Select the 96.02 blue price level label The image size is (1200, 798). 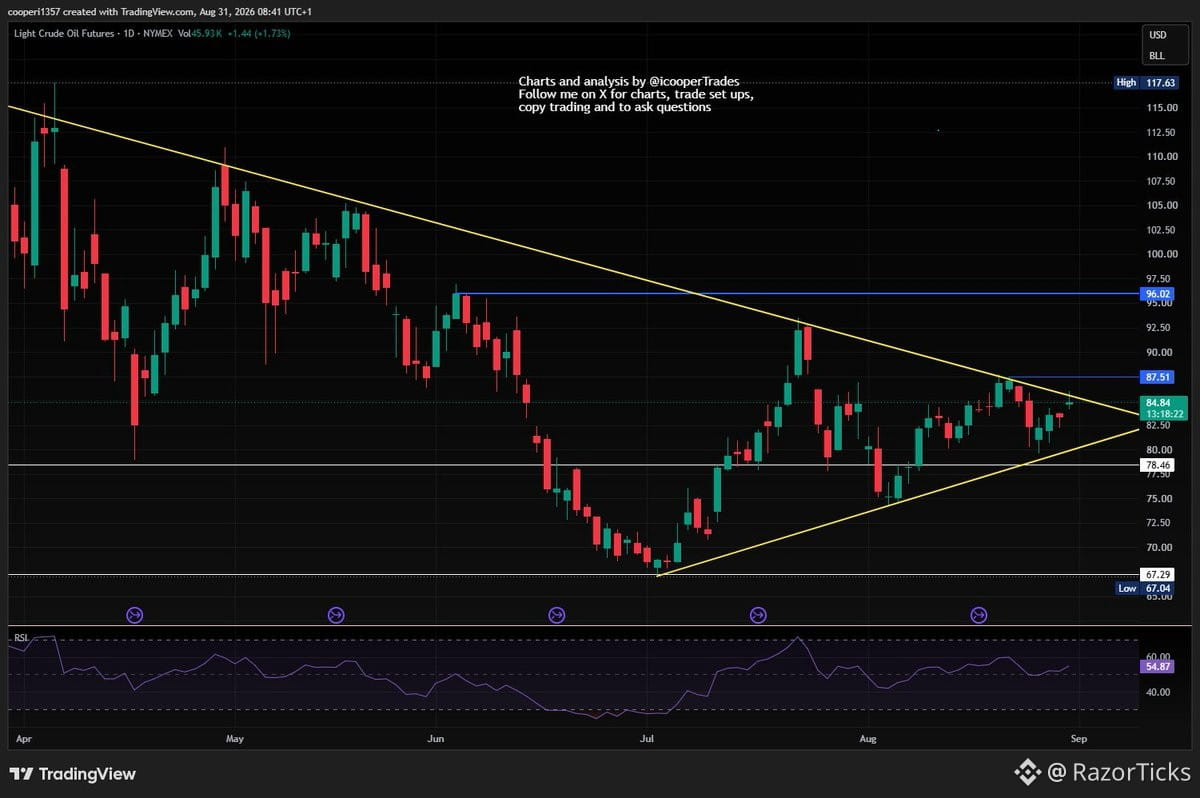point(1158,295)
